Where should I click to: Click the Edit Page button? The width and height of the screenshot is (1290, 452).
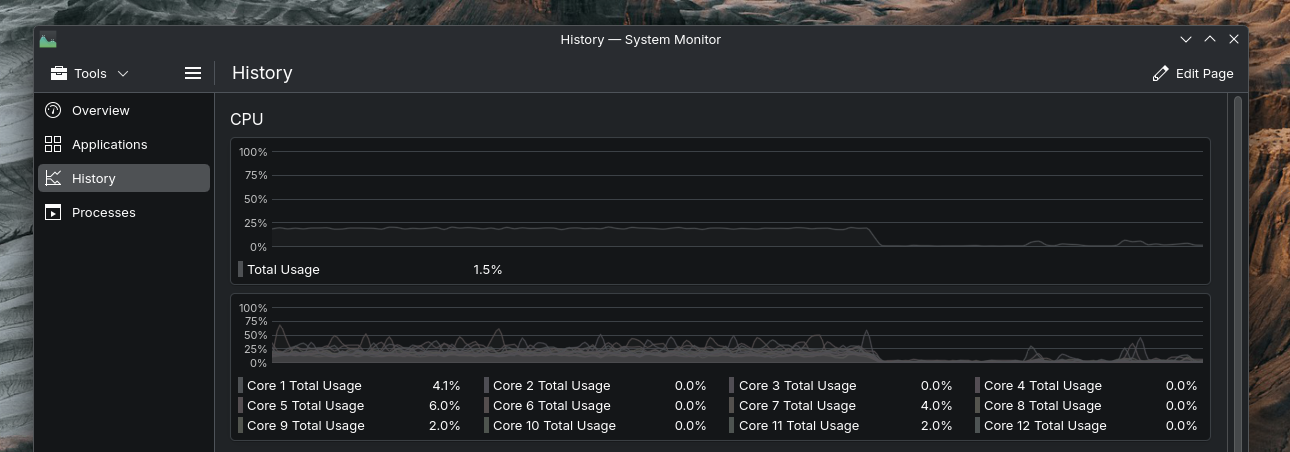coord(1193,74)
